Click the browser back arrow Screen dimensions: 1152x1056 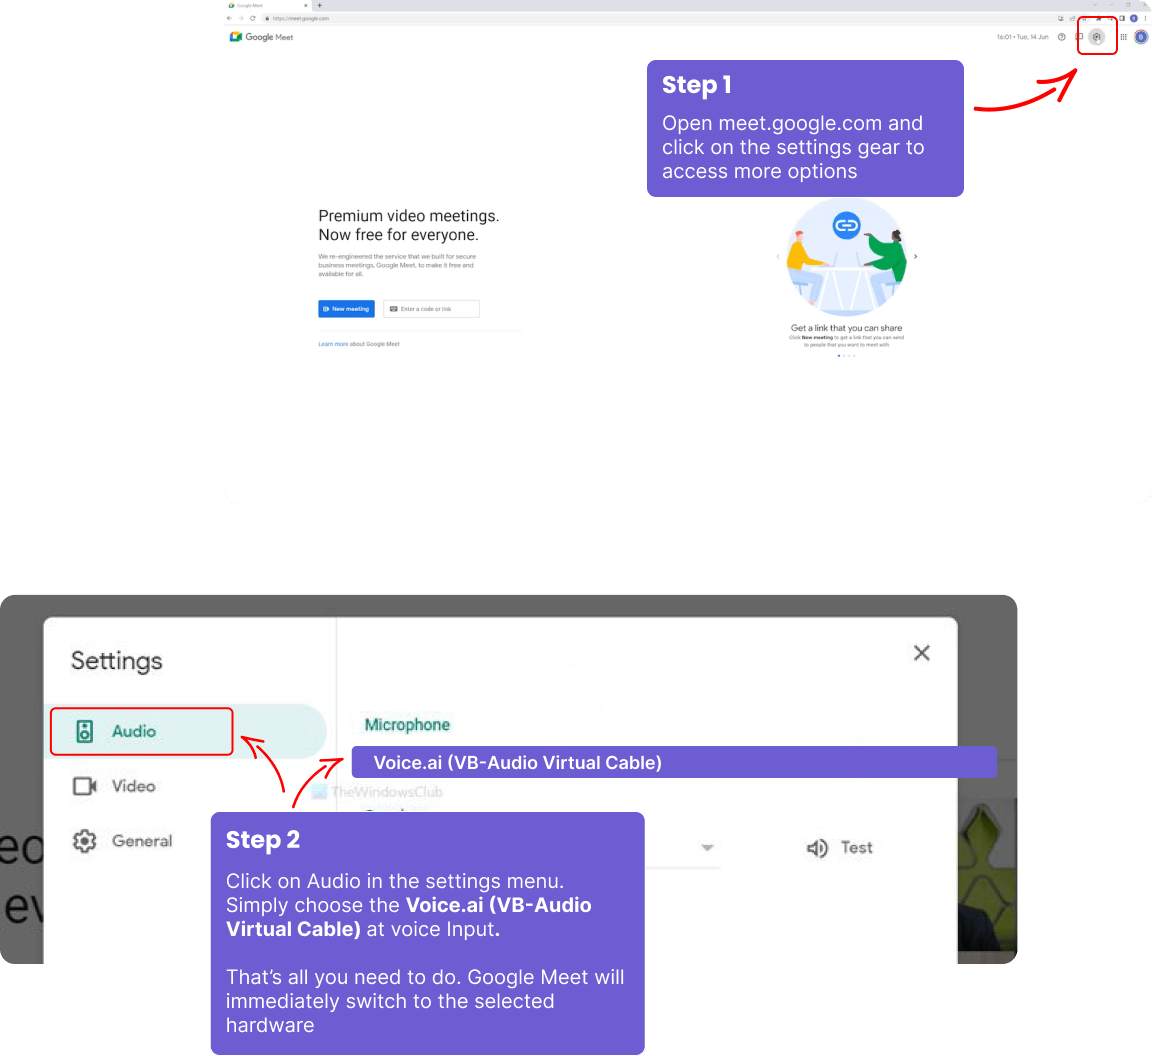(x=229, y=17)
